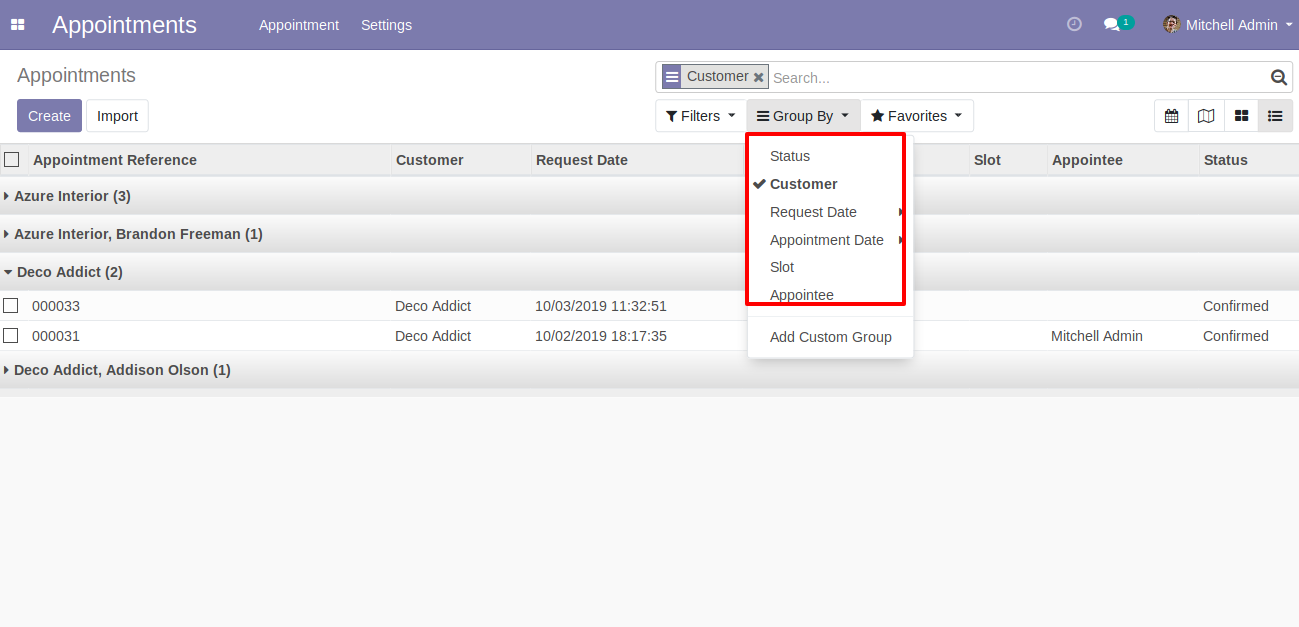Click Deco Addict customer in row 000031
The width and height of the screenshot is (1299, 627).
433,336
